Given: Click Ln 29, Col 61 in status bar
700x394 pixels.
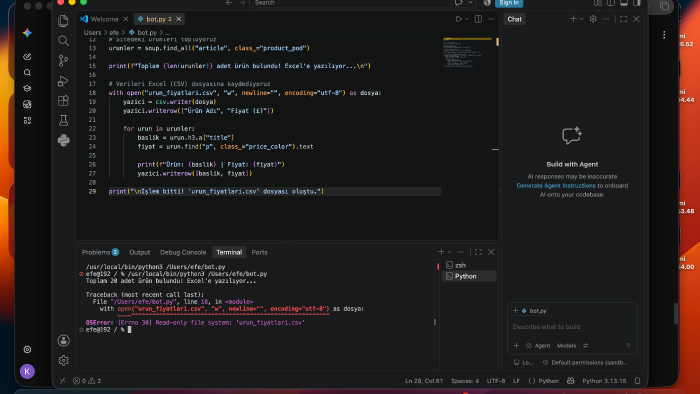Looking at the screenshot, I should tap(424, 381).
